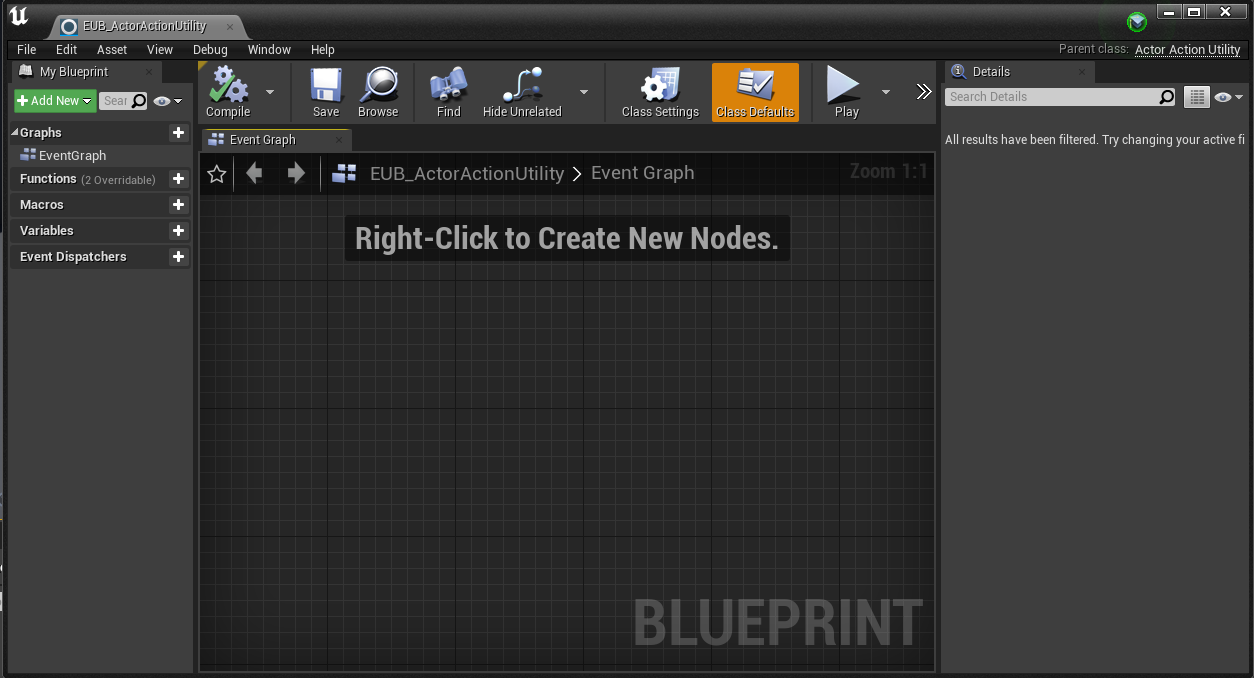The width and height of the screenshot is (1254, 678).
Task: Click the green source control status icon
Action: coord(1137,22)
